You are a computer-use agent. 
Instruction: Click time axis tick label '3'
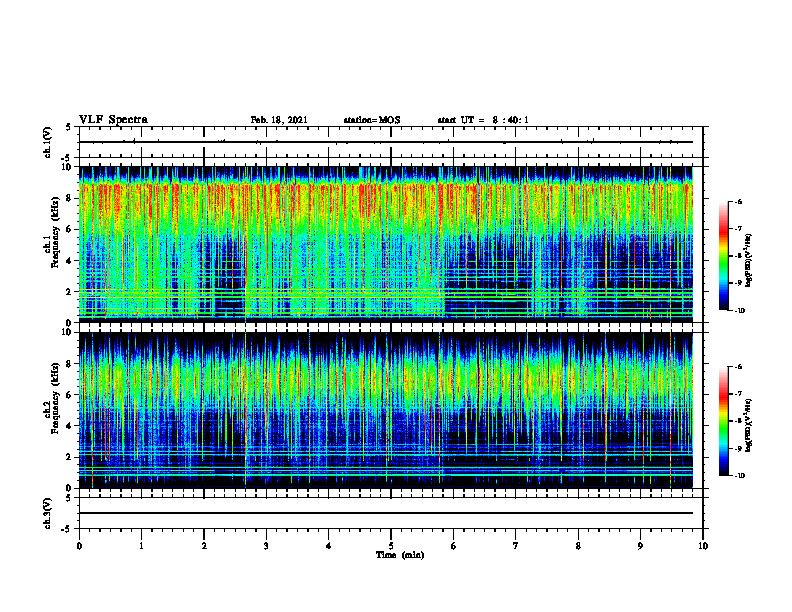point(266,546)
